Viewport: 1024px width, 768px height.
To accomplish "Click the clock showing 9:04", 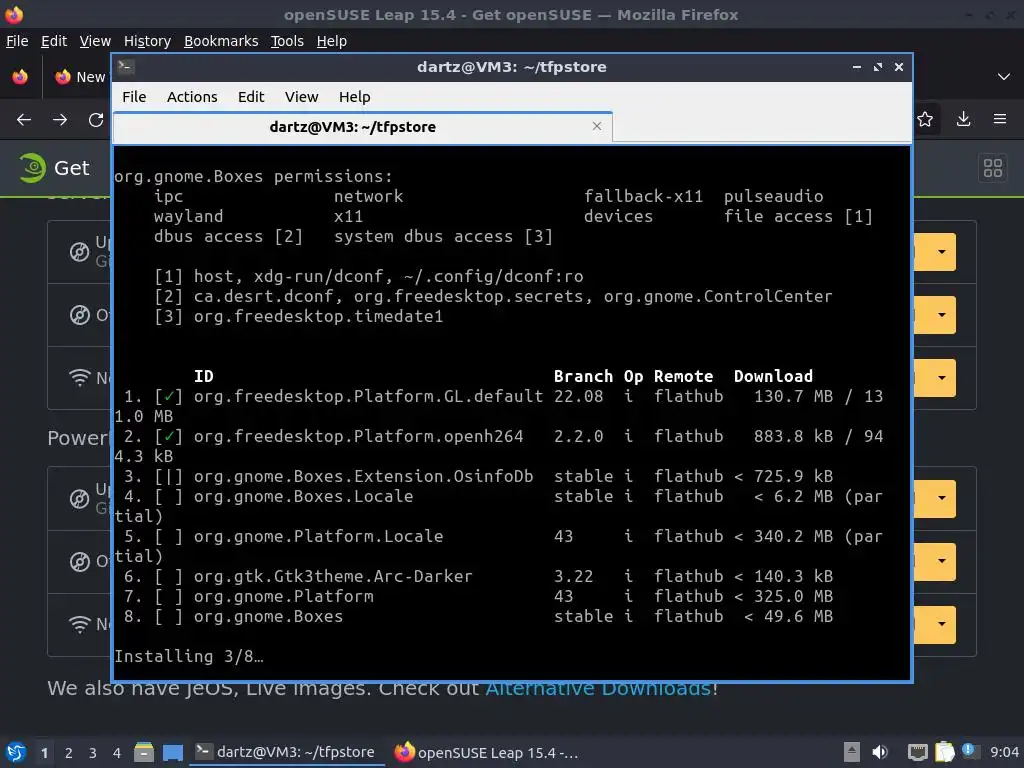I will pyautogui.click(x=1004, y=752).
